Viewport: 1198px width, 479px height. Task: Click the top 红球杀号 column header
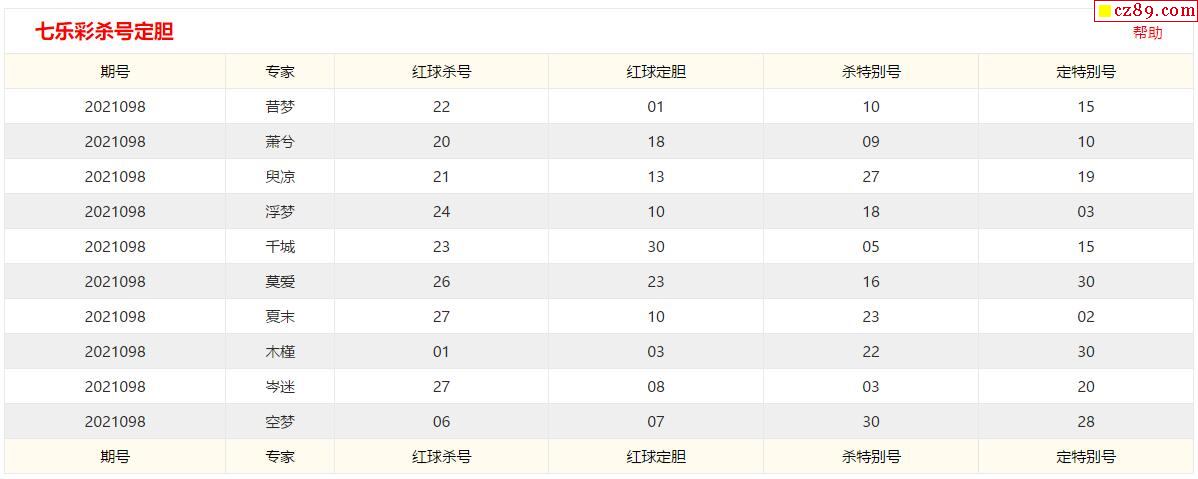(441, 72)
